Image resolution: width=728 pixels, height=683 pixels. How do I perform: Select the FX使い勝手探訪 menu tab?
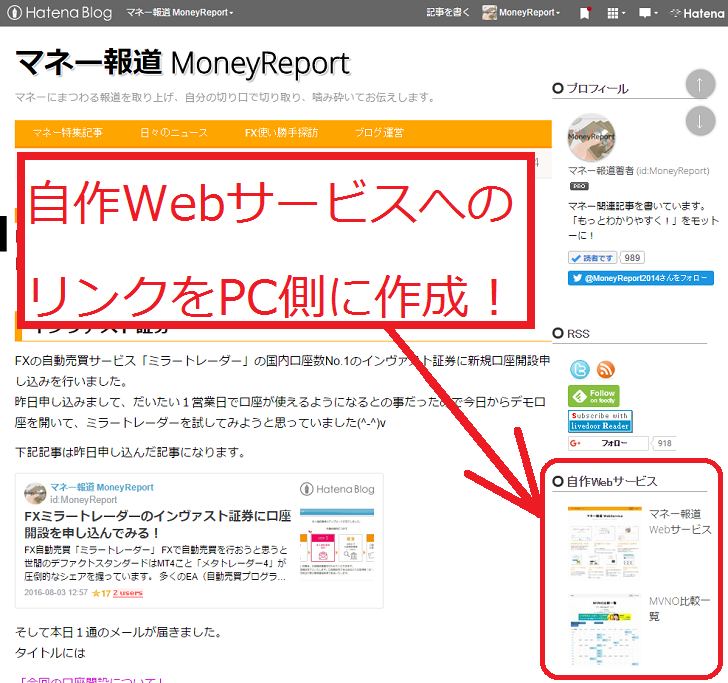pyautogui.click(x=281, y=133)
